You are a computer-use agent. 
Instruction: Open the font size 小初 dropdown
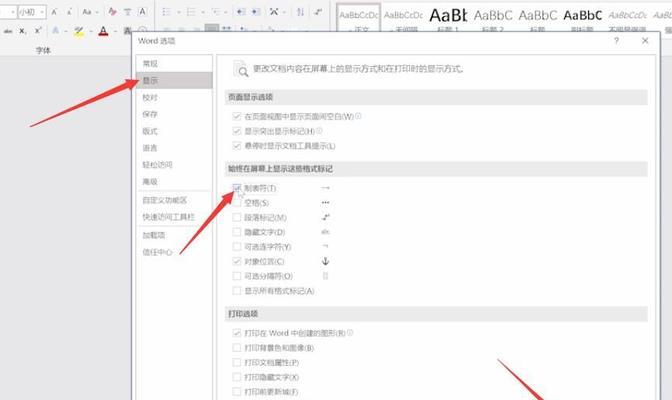click(x=42, y=12)
